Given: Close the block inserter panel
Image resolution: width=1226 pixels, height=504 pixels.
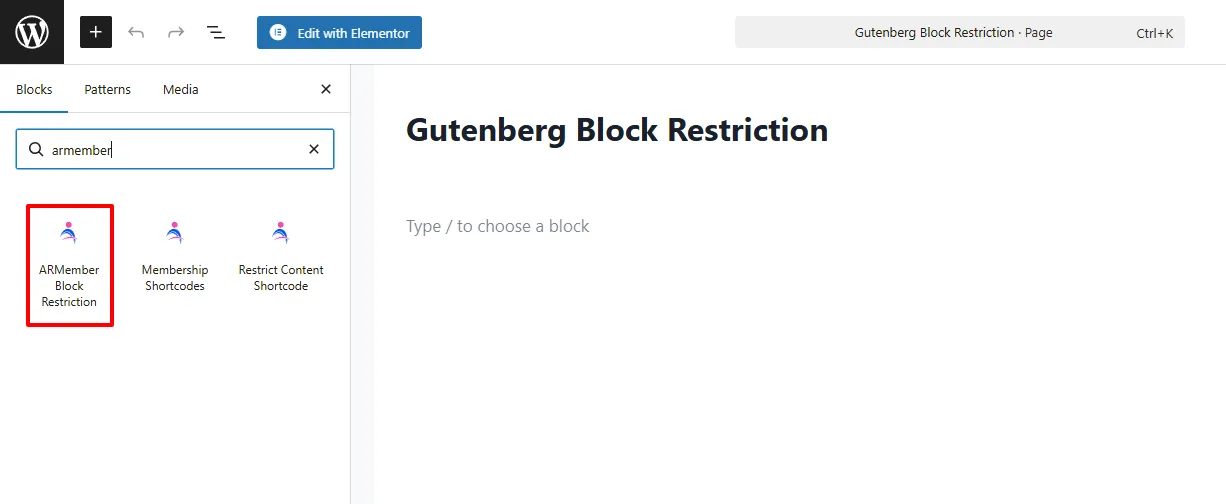Looking at the screenshot, I should click(325, 89).
